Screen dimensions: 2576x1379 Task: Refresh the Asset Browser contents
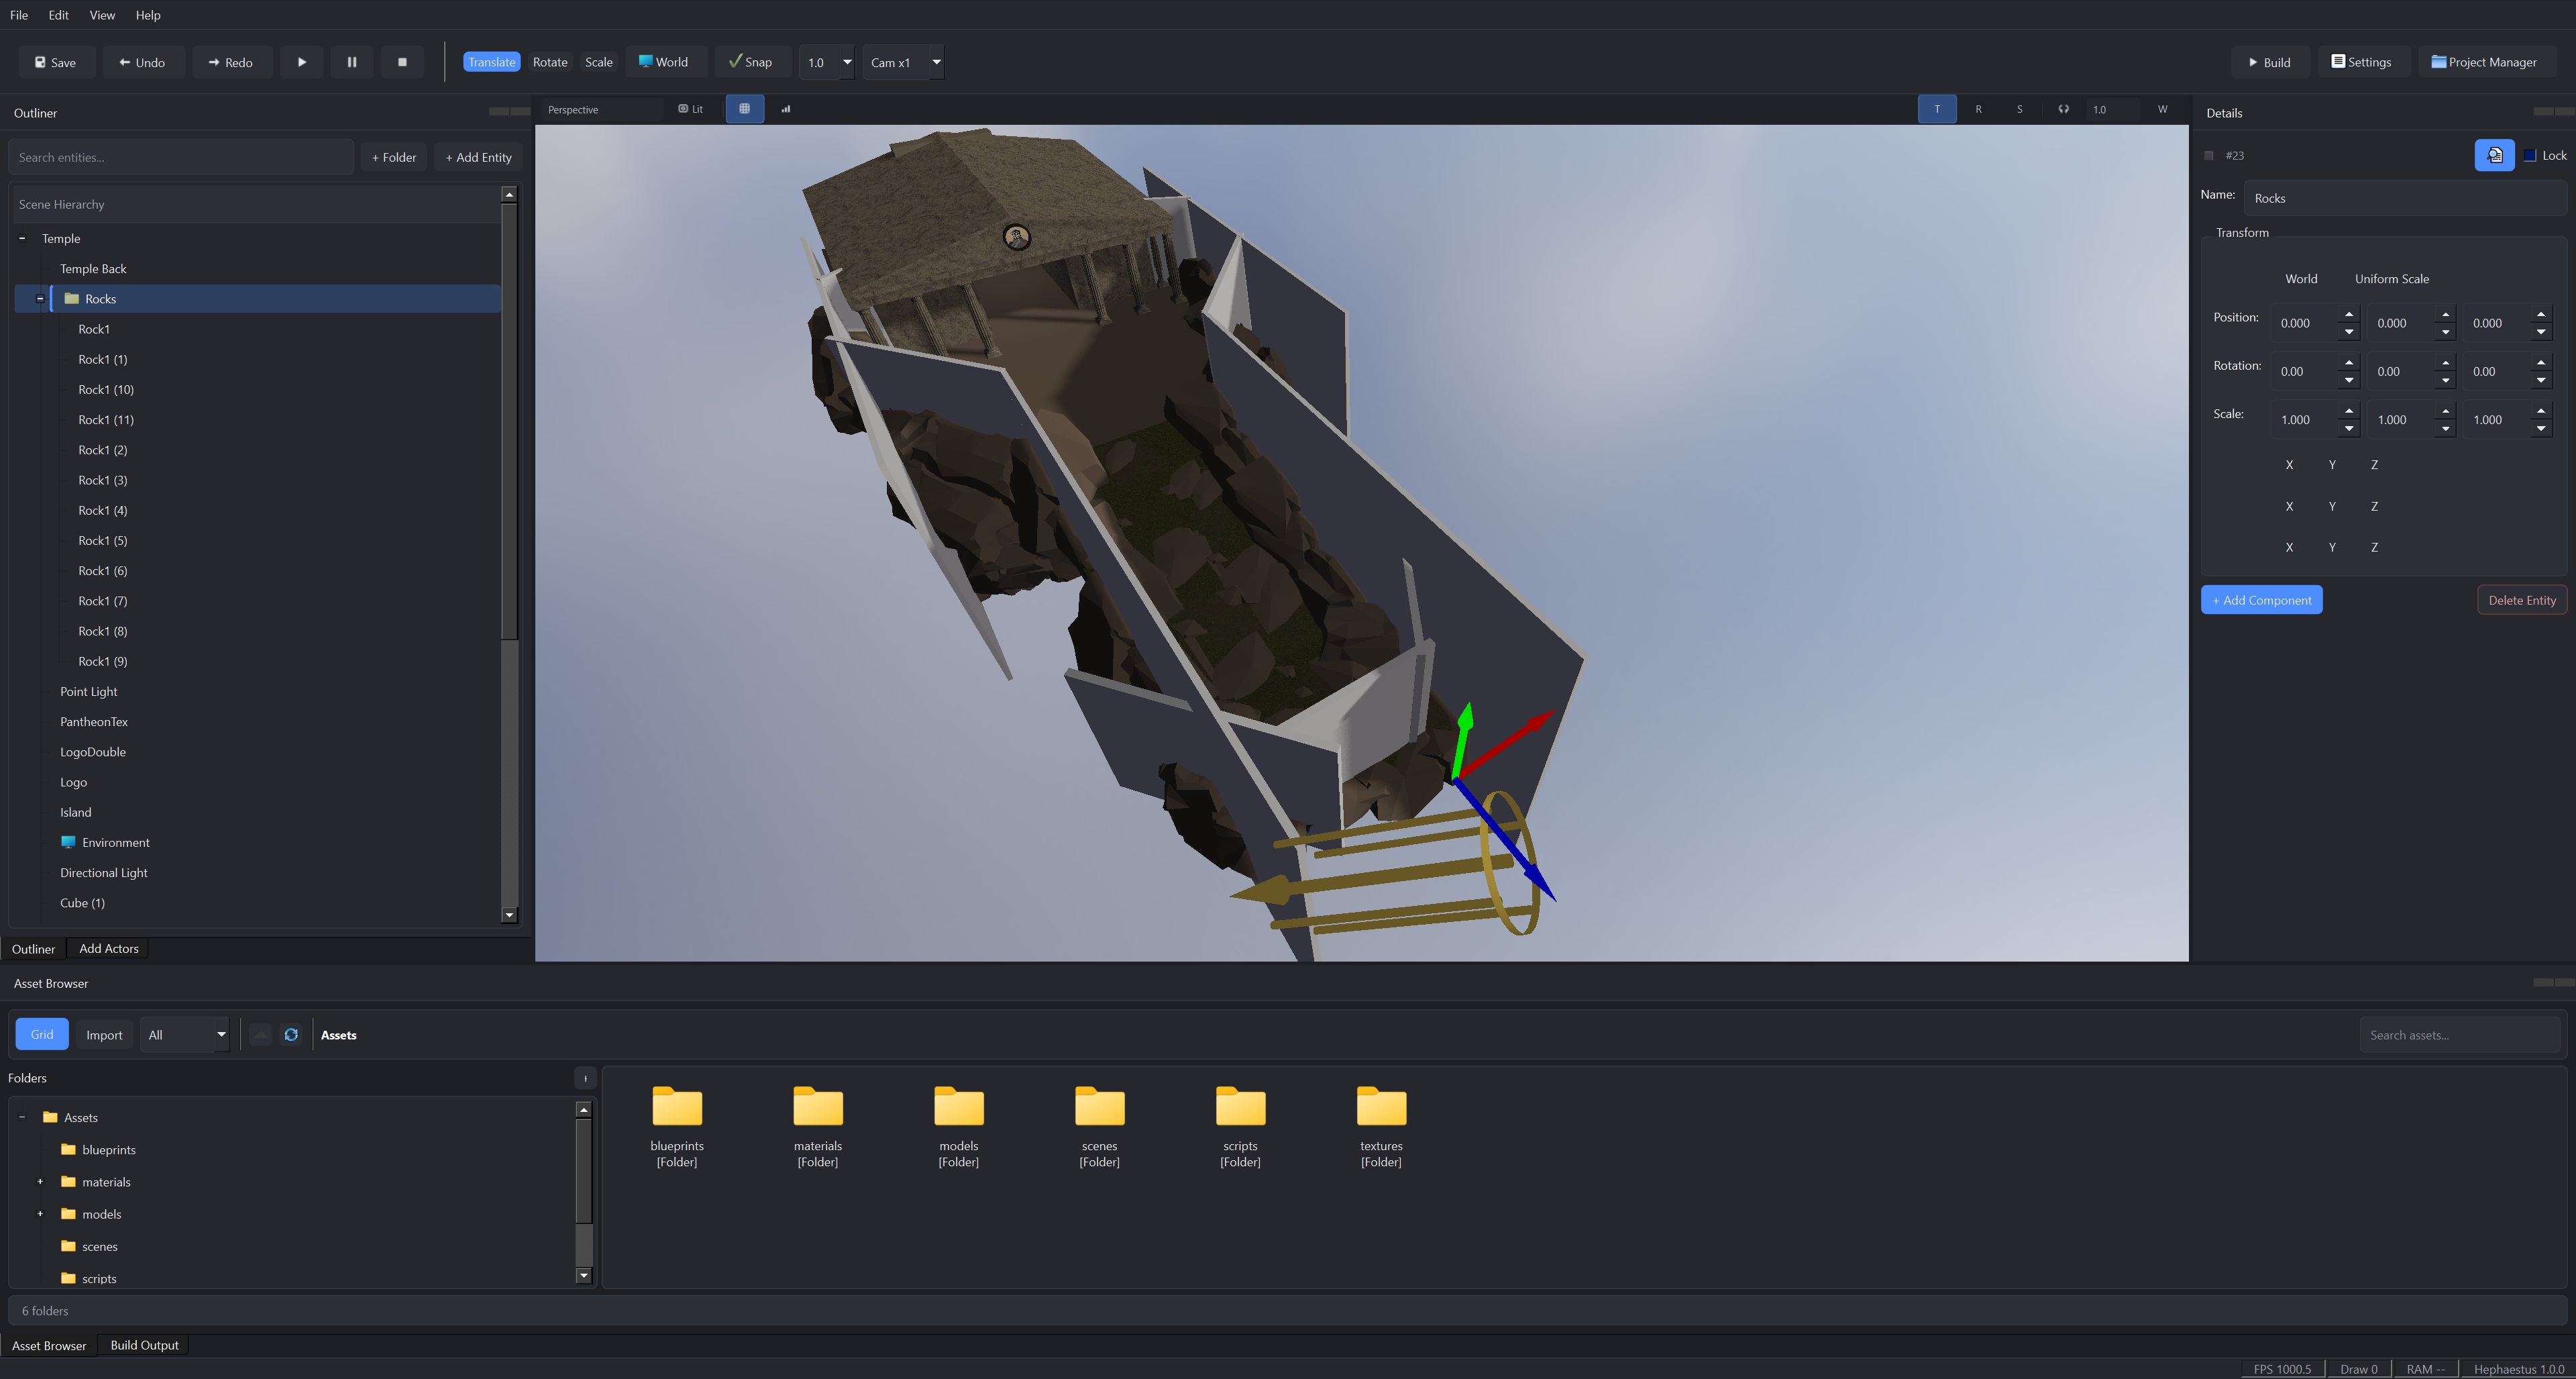pos(291,1034)
